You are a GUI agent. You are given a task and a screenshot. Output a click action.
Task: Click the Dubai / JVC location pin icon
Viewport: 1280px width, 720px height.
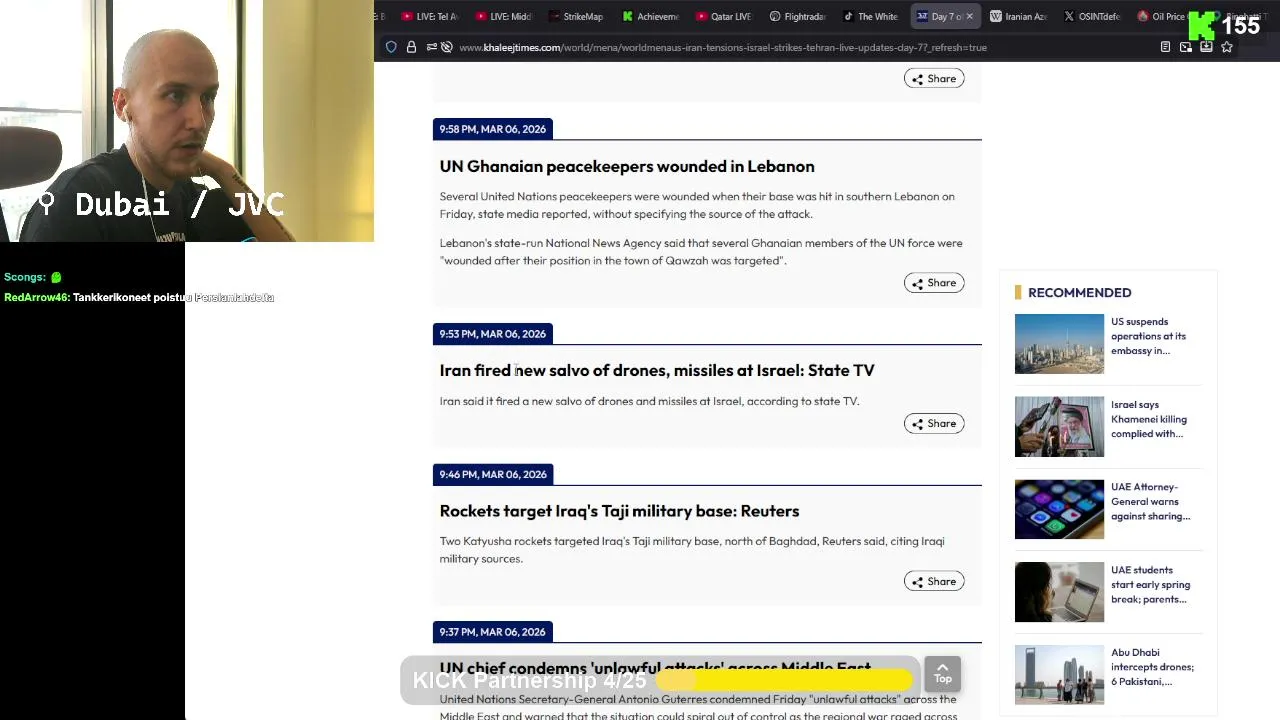(46, 203)
